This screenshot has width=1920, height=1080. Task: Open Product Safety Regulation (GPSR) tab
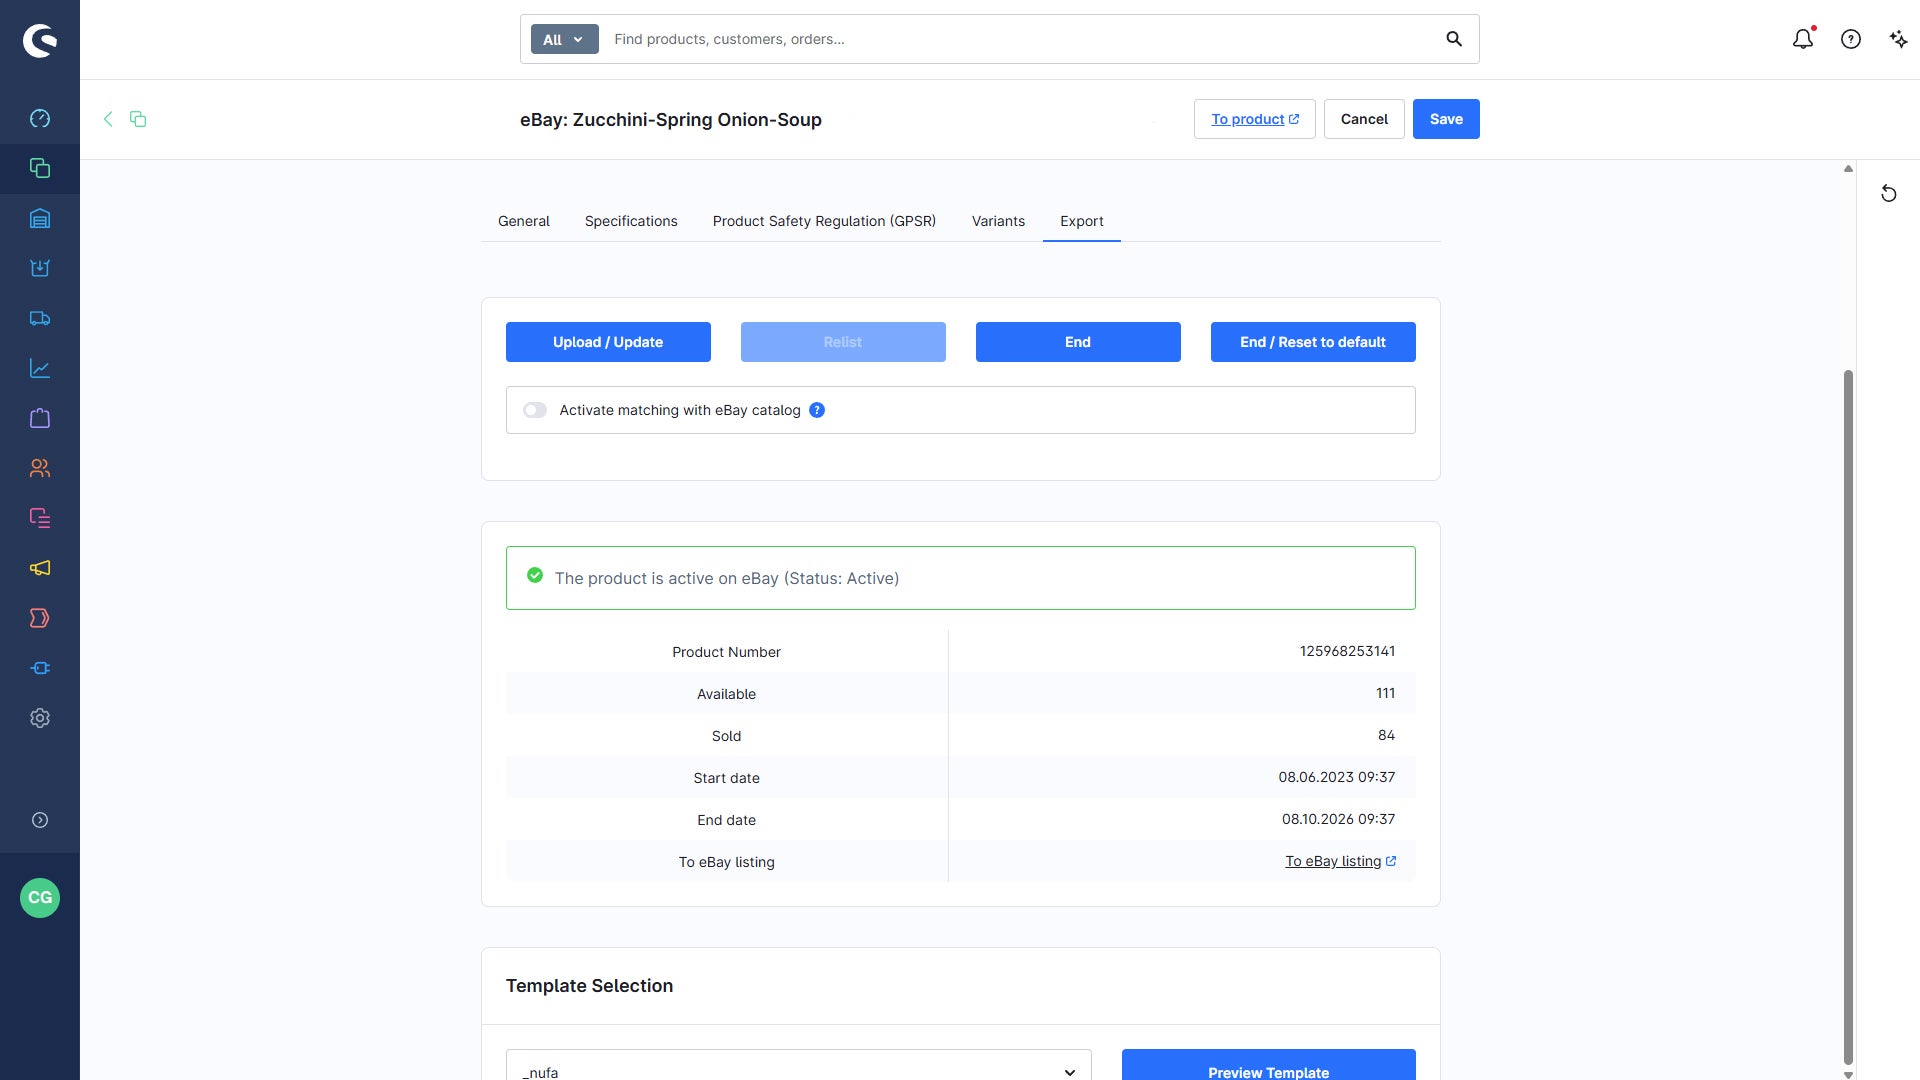tap(824, 221)
